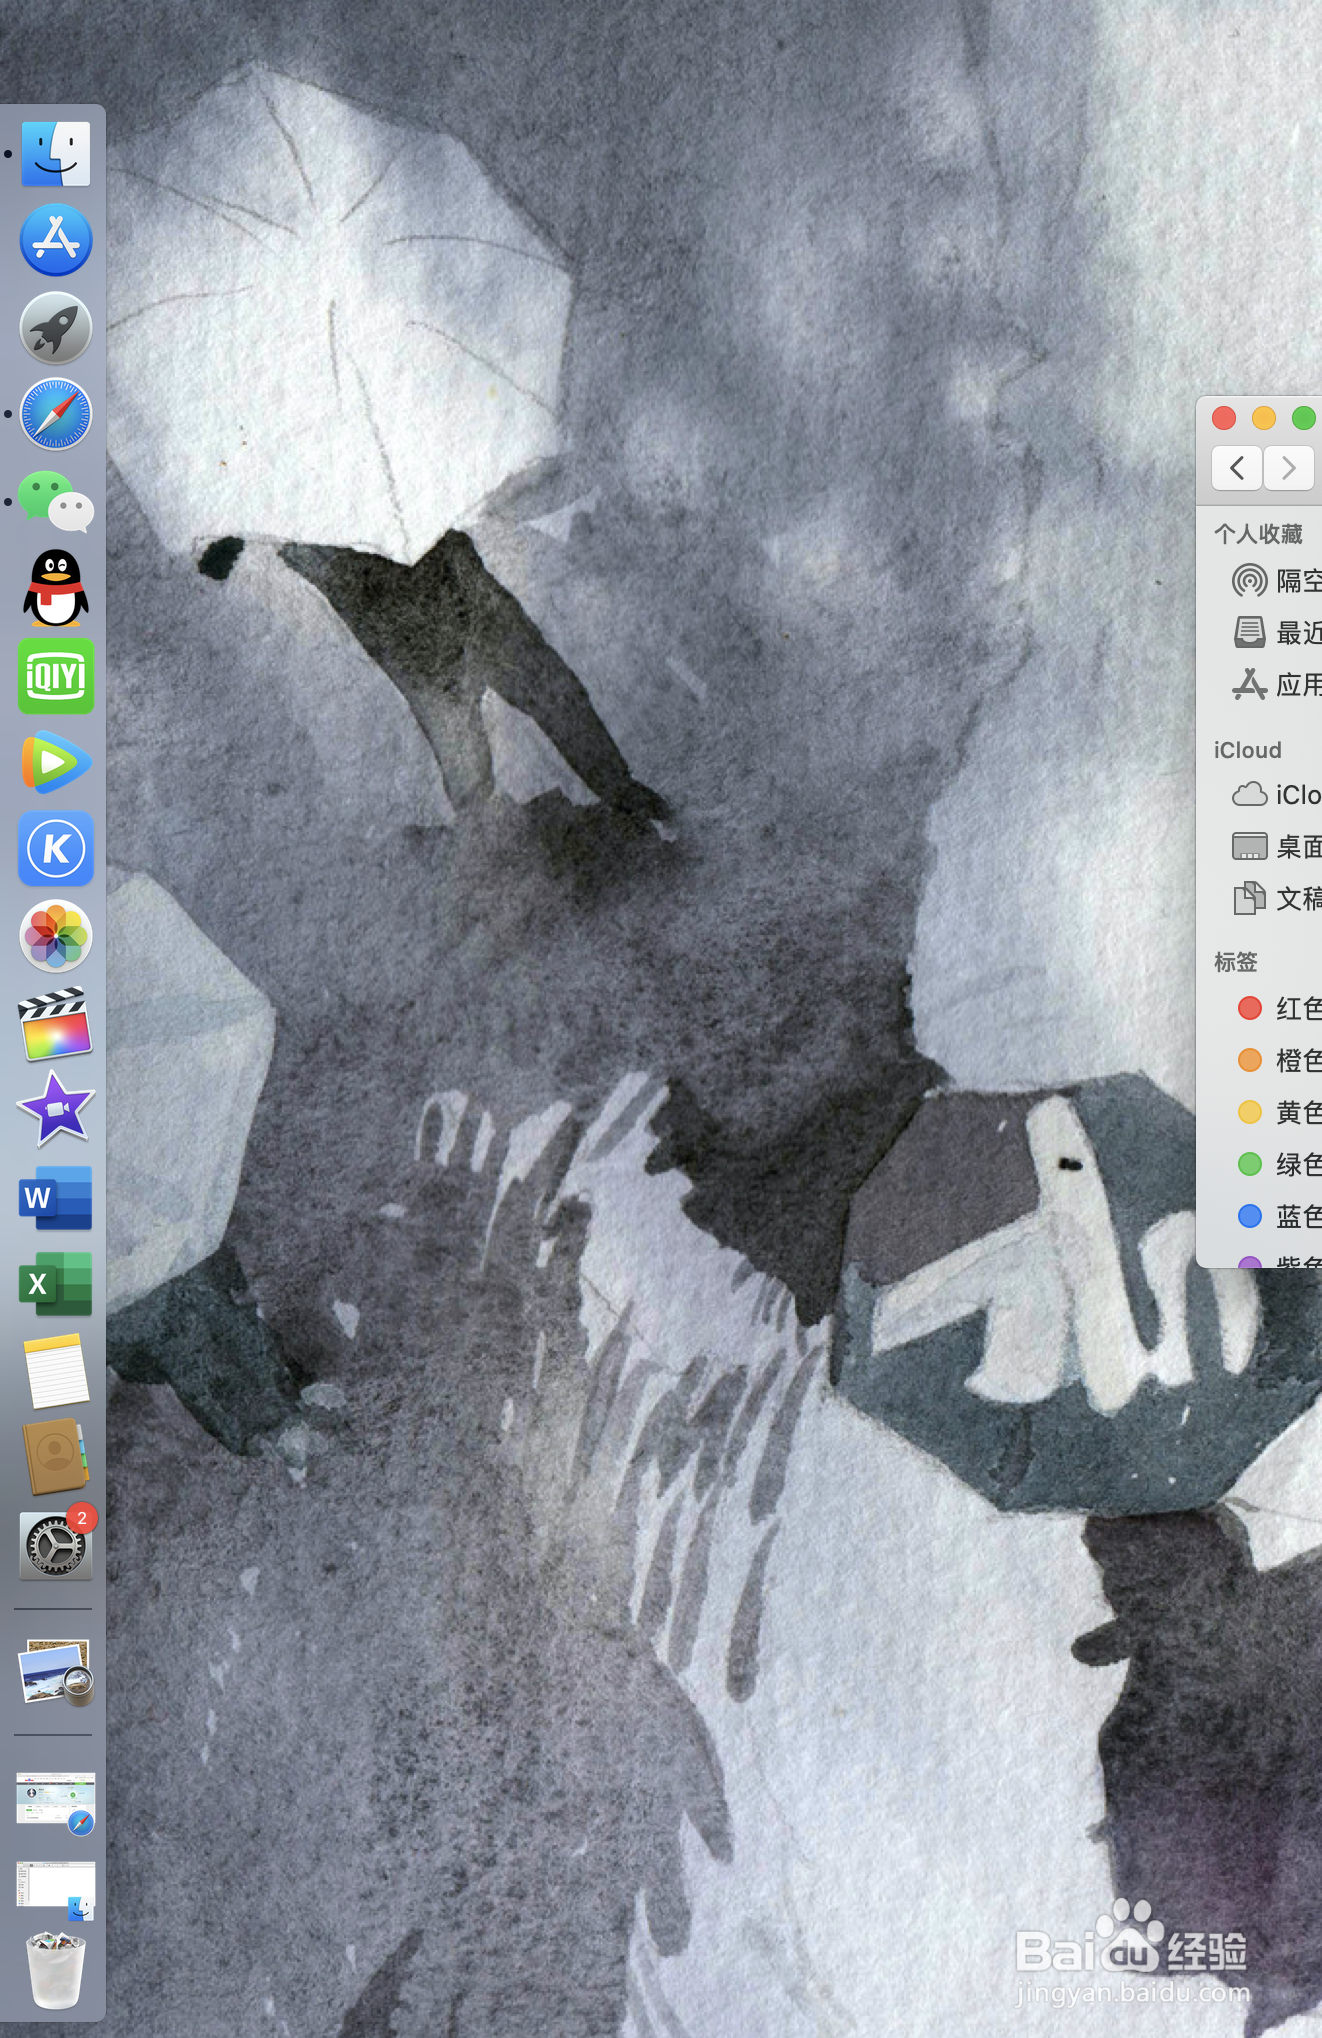
Task: Open the Trash in the Dock
Action: click(x=56, y=1971)
